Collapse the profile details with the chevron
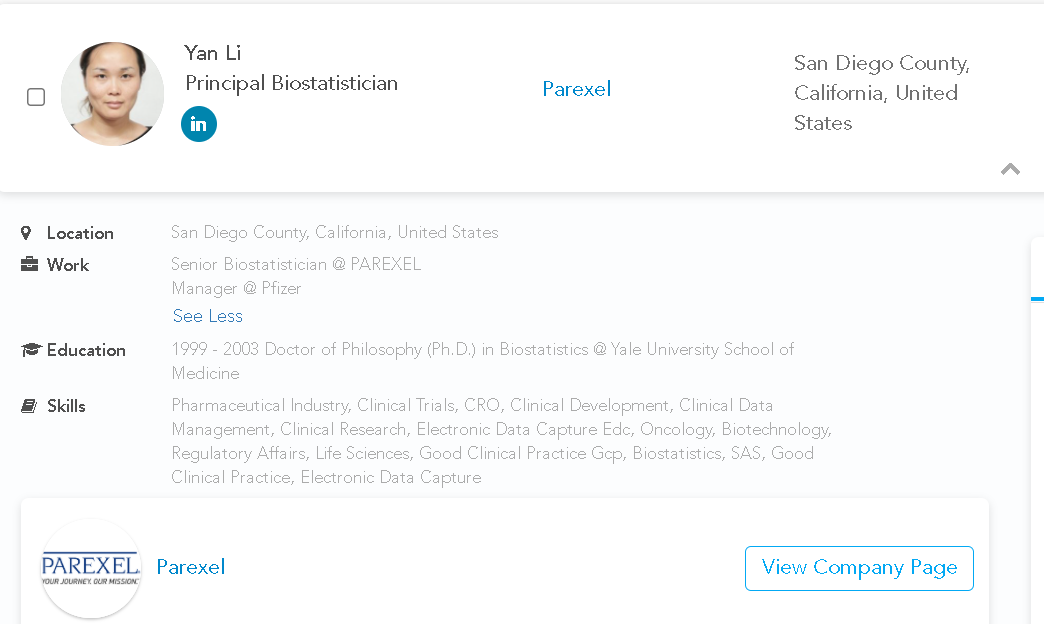This screenshot has width=1044, height=624. 1010,169
